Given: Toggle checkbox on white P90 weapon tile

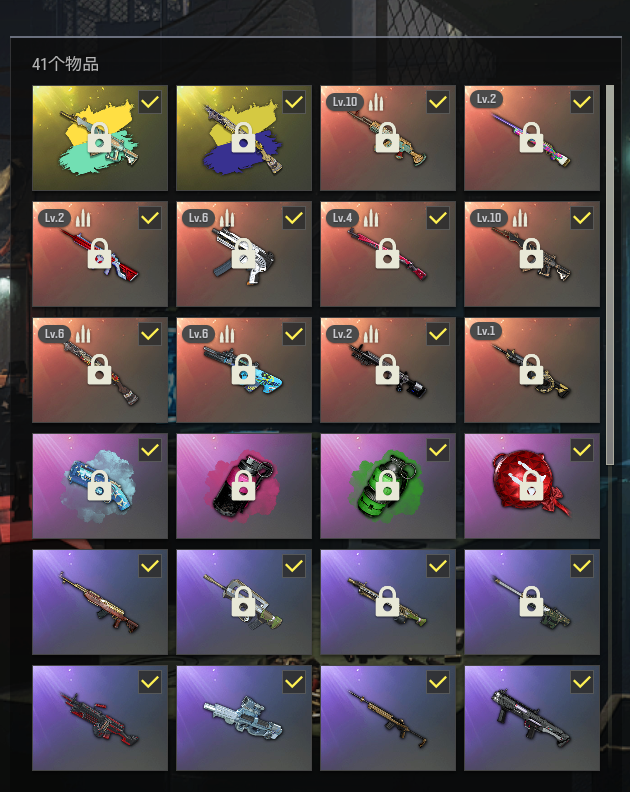Looking at the screenshot, I should click(x=294, y=682).
